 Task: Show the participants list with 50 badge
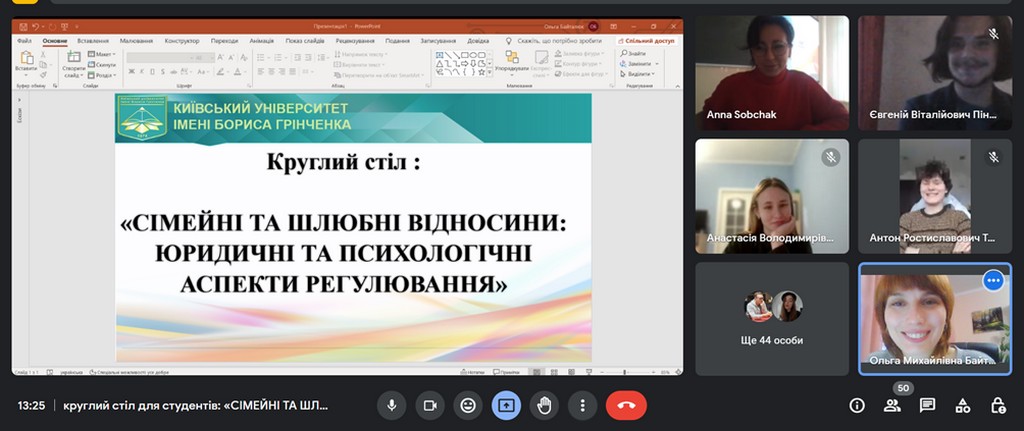coord(892,405)
